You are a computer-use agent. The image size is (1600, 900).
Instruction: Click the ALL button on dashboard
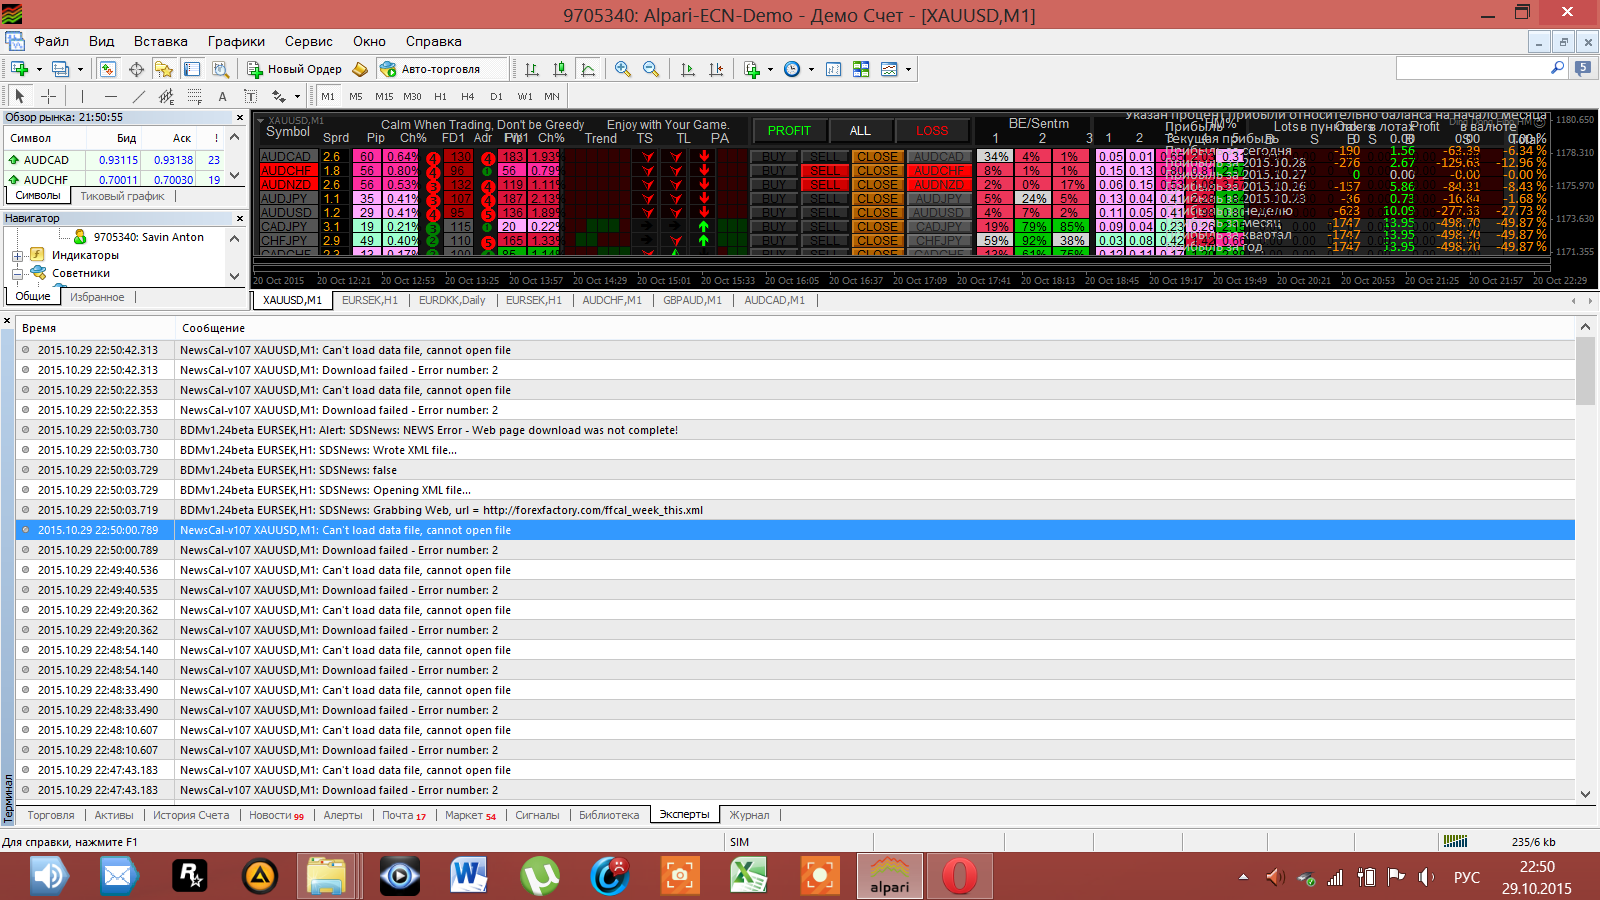pyautogui.click(x=860, y=131)
